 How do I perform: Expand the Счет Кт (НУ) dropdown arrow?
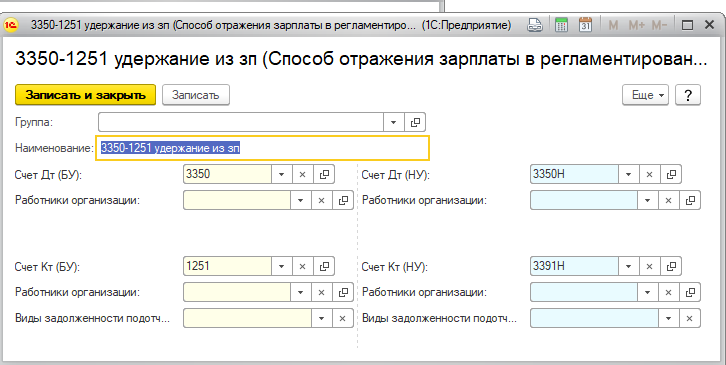coord(628,266)
